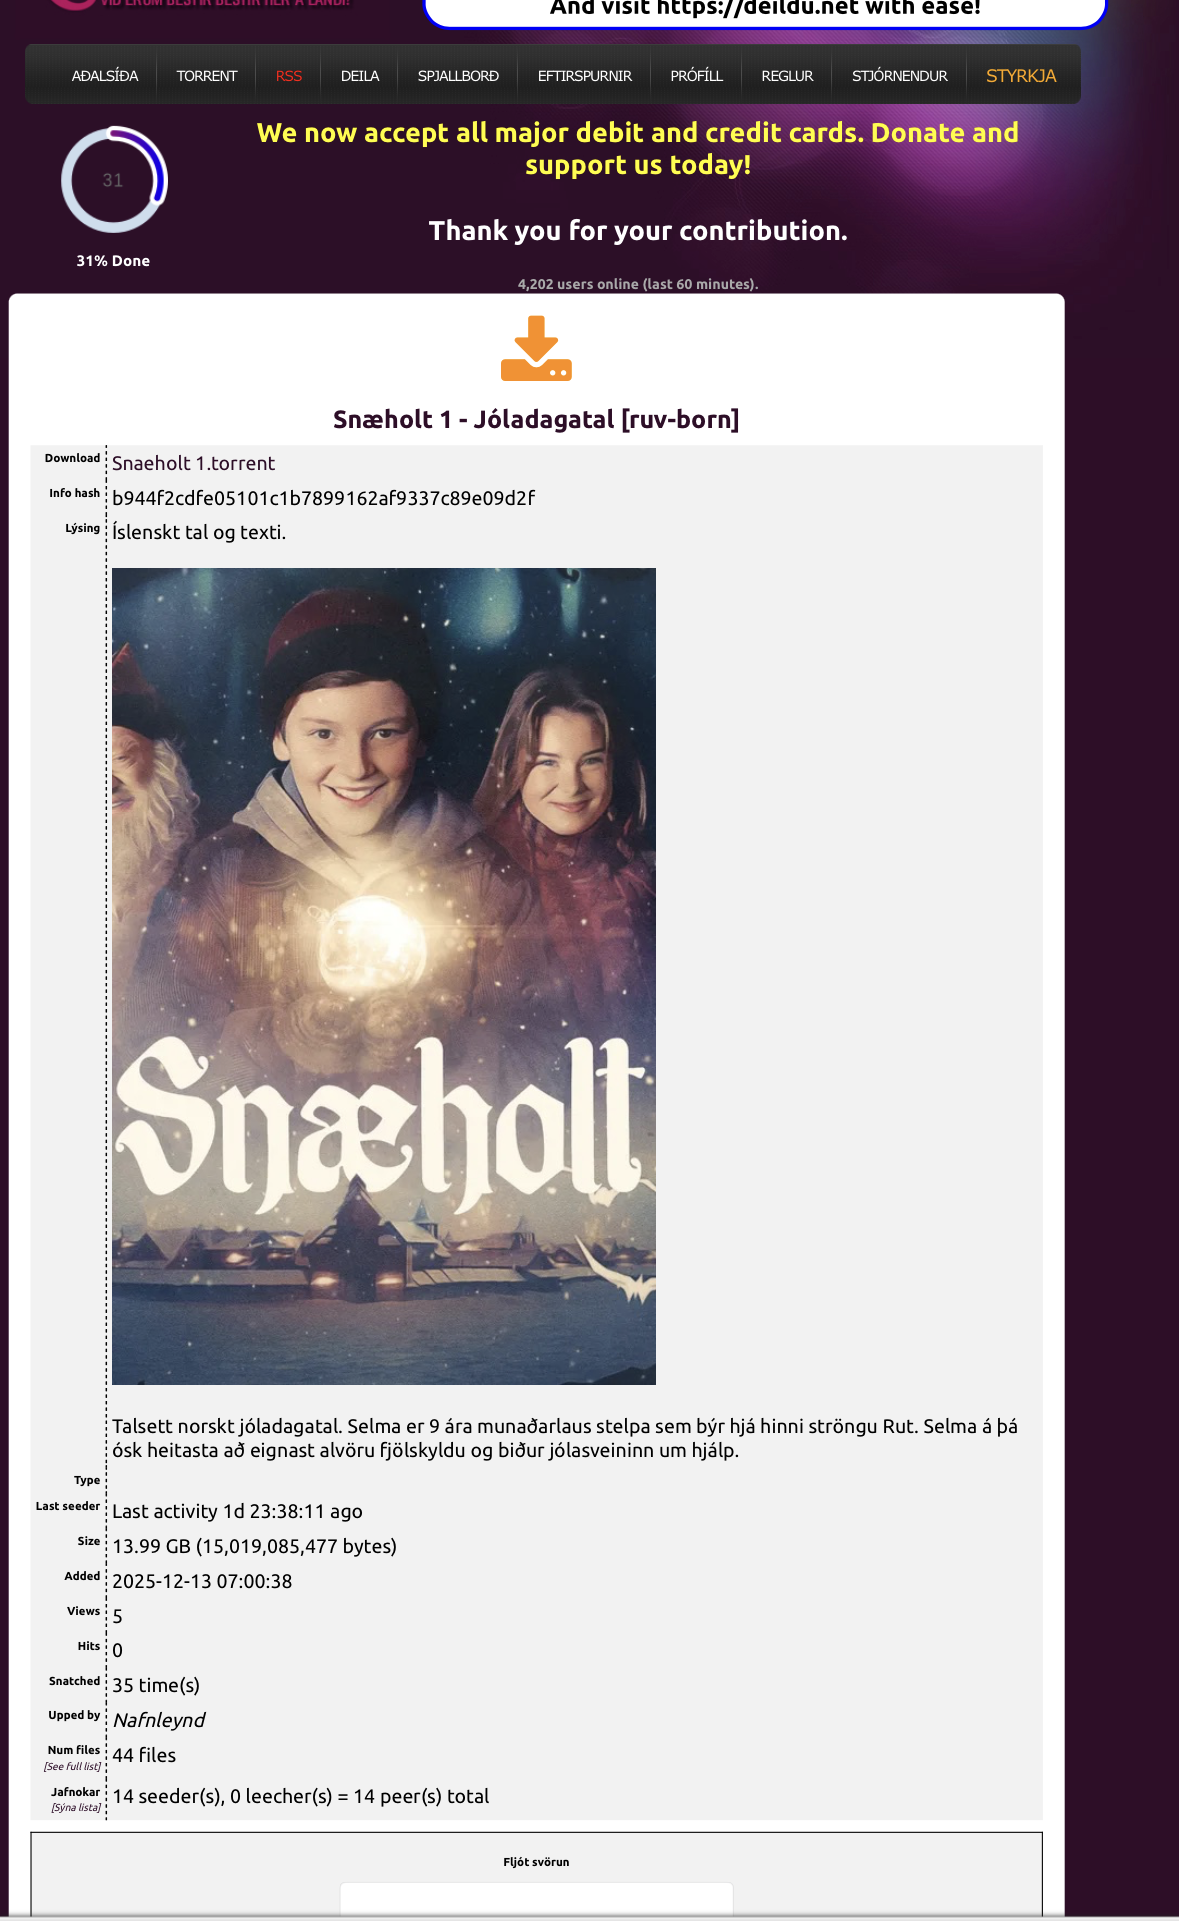Click the orange download icon
The image size is (1179, 1921).
pyautogui.click(x=536, y=348)
